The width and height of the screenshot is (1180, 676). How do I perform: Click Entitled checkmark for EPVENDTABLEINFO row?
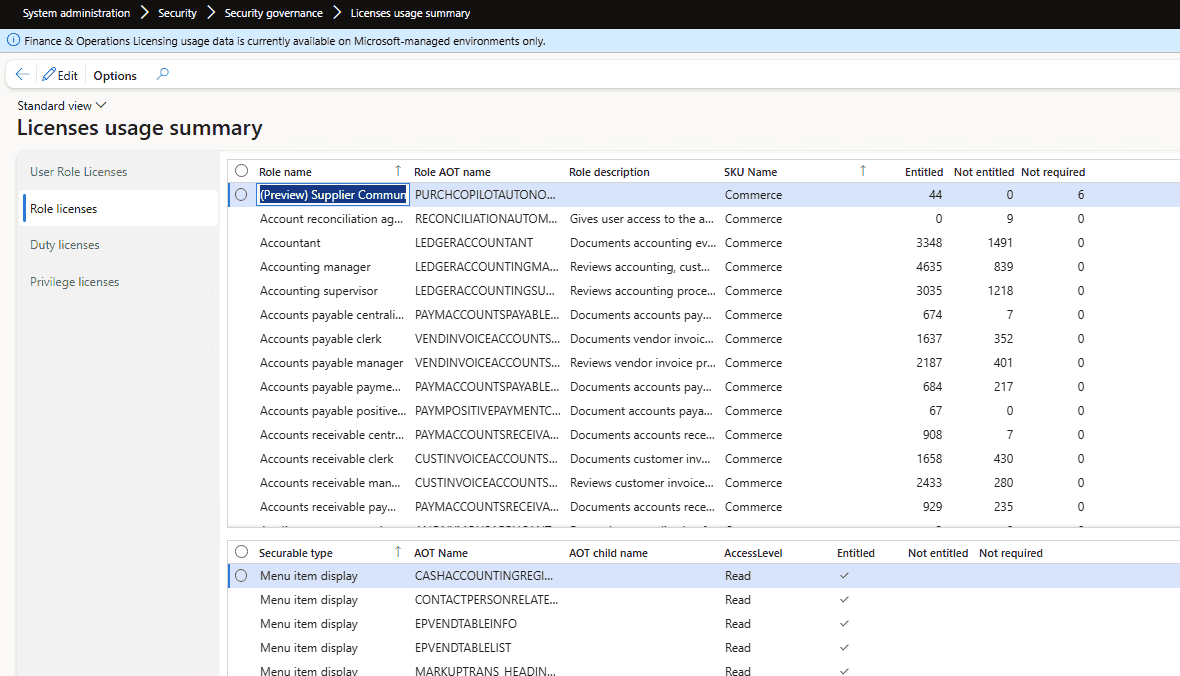[844, 624]
